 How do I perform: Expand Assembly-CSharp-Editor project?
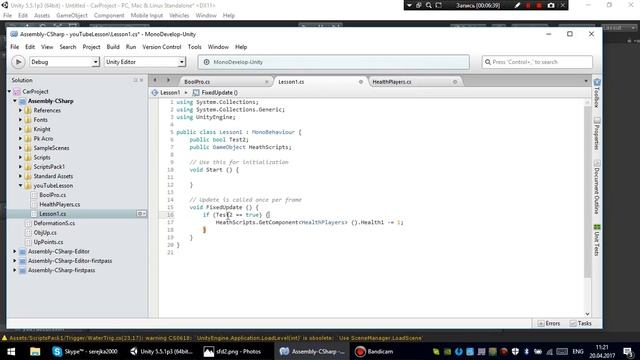tap(15, 251)
